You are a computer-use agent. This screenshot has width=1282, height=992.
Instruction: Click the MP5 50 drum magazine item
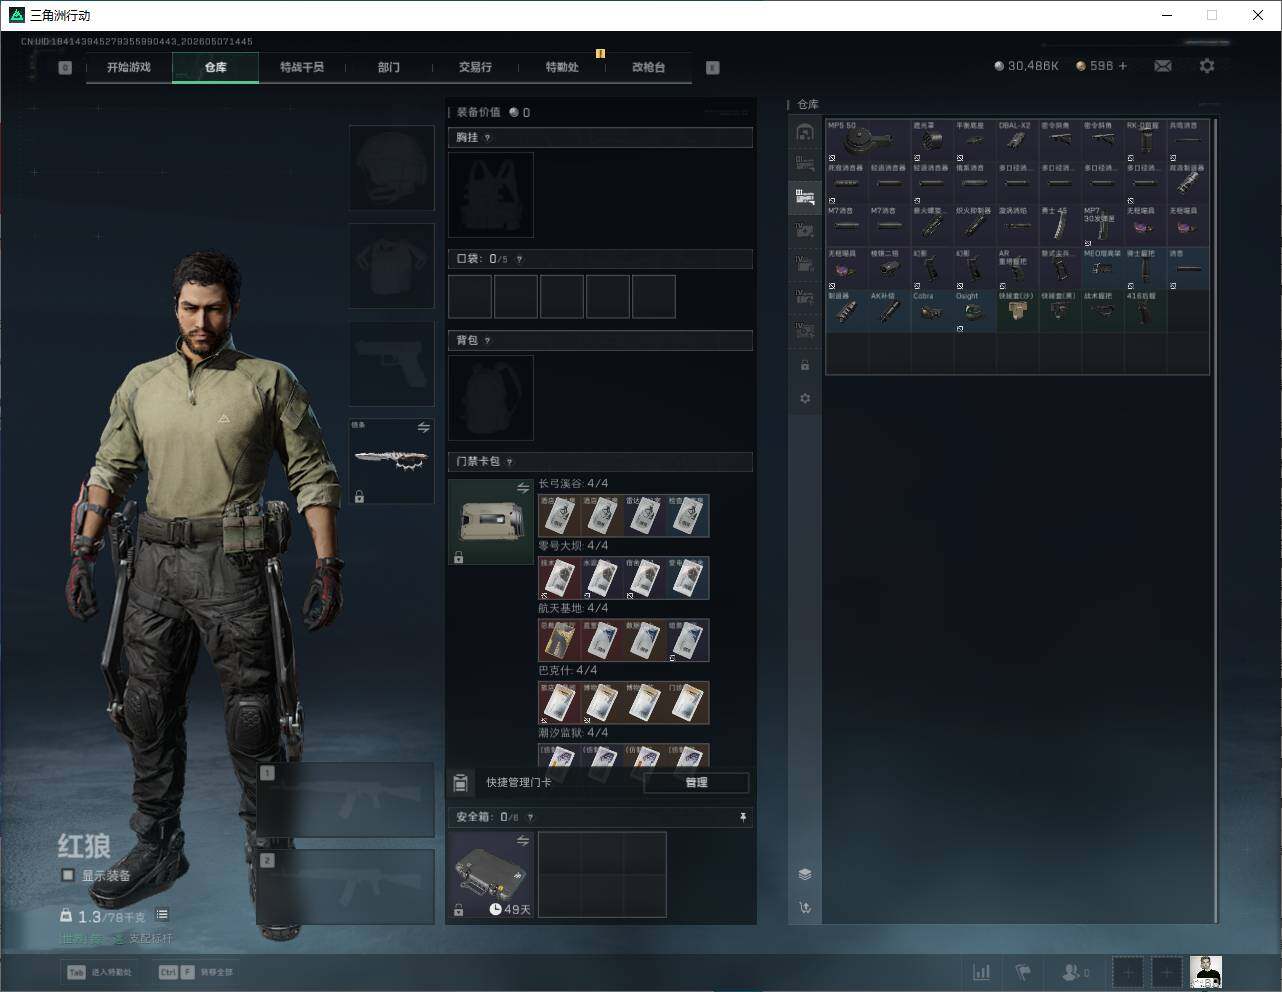click(868, 138)
